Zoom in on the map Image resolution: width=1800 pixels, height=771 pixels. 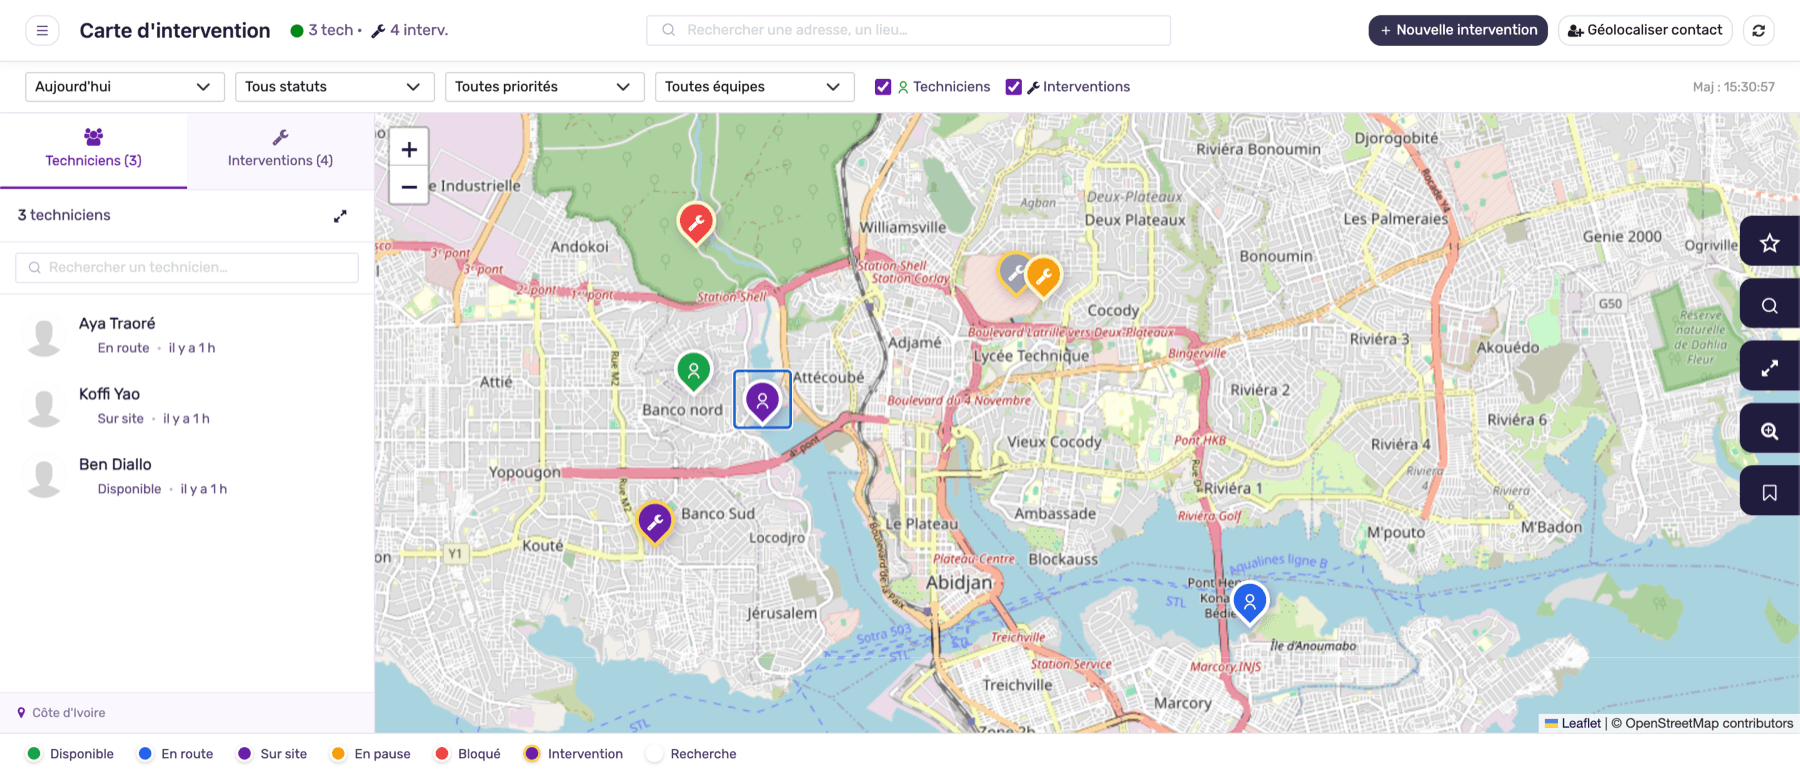pos(409,149)
